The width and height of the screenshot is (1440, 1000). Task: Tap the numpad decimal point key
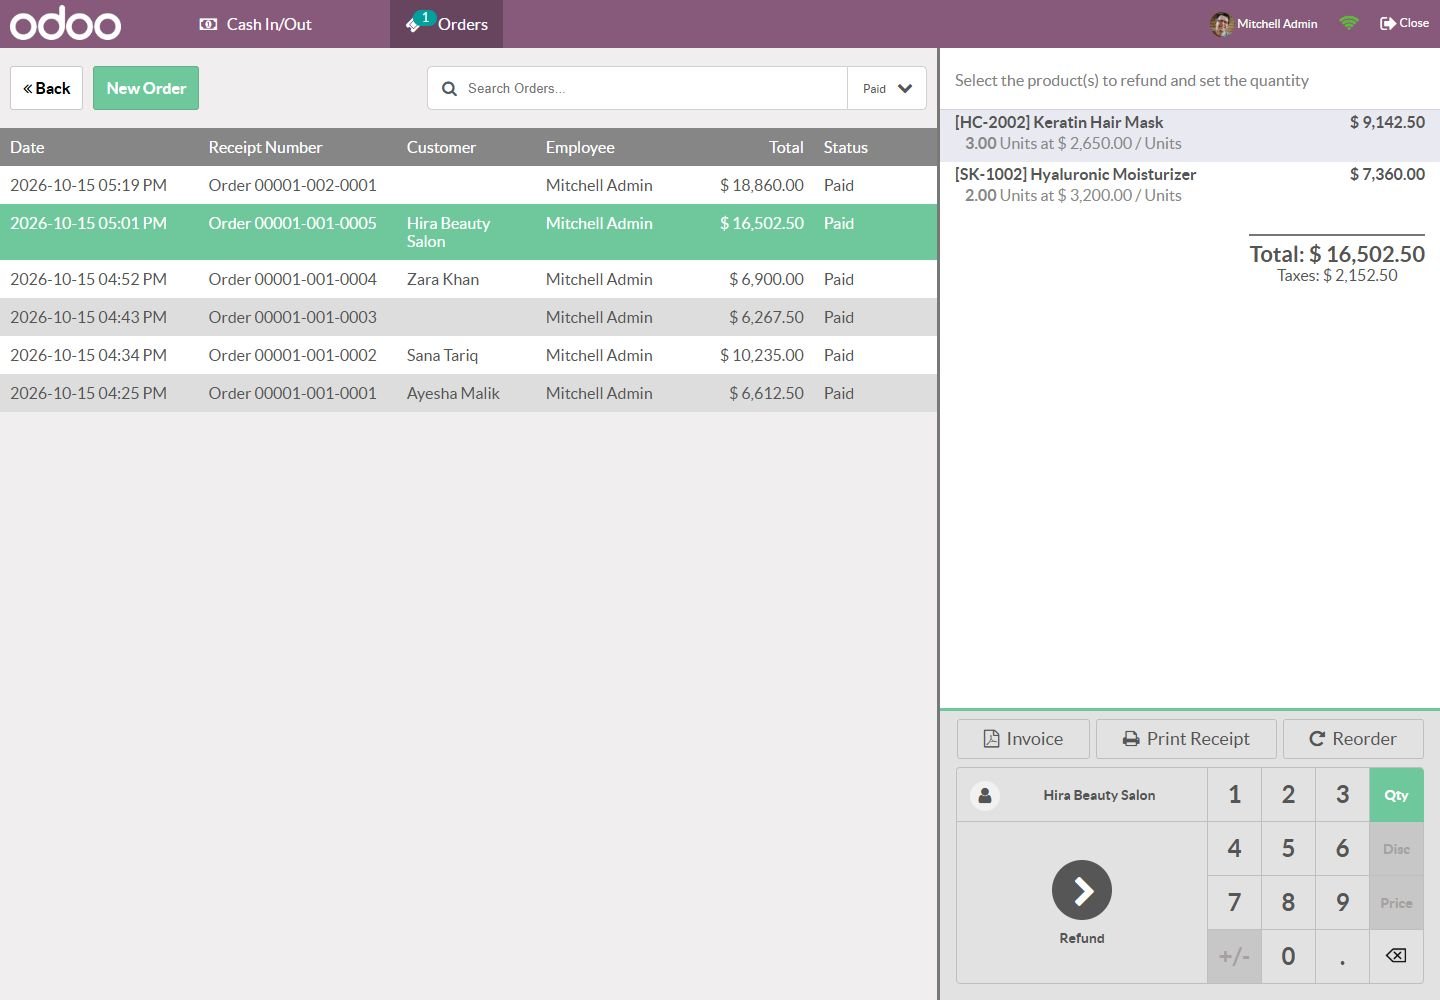point(1343,957)
